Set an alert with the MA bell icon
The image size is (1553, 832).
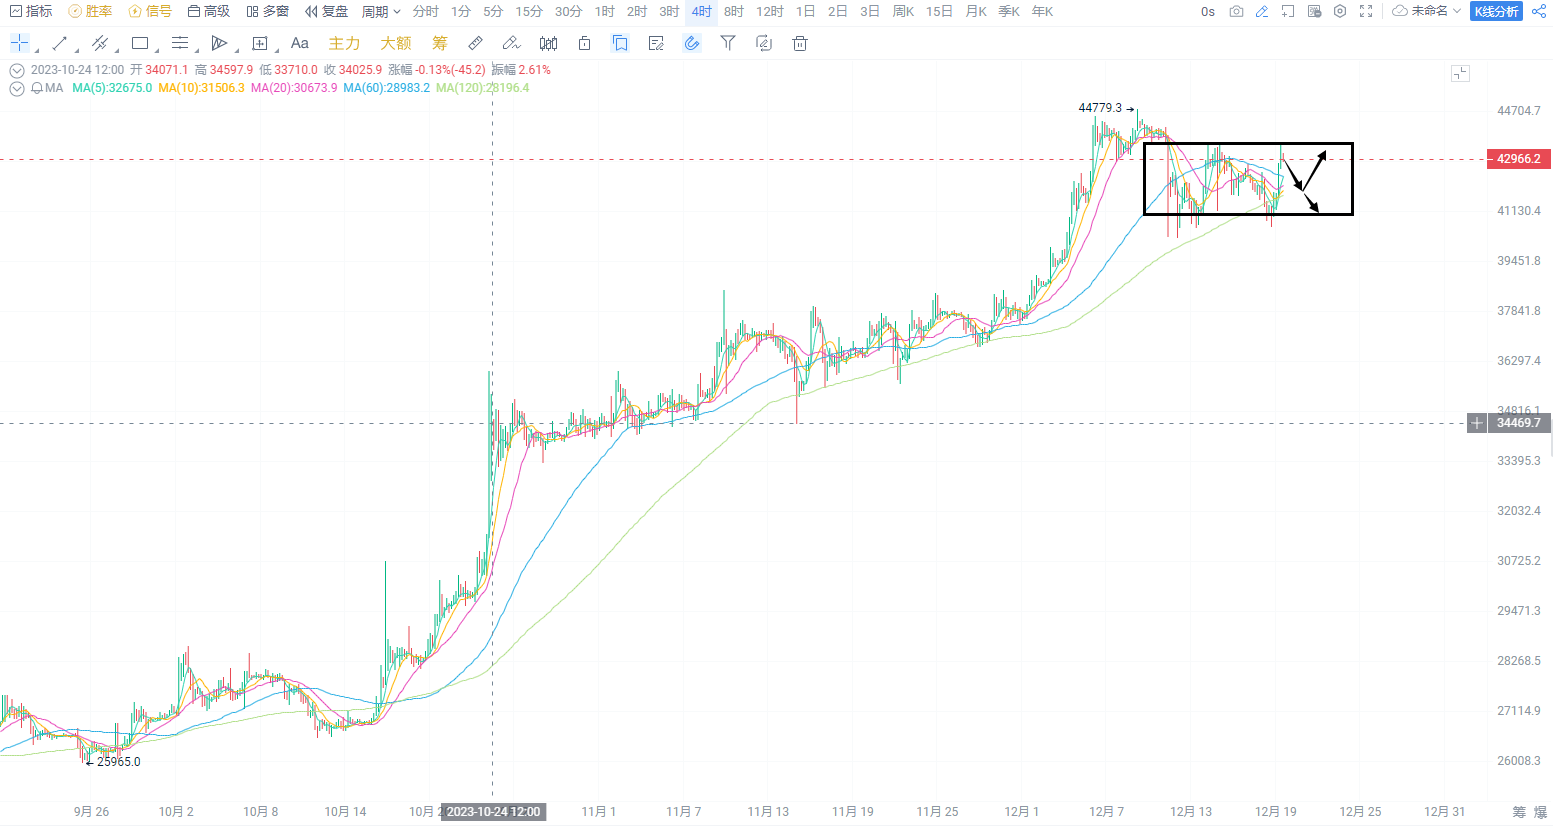(37, 88)
